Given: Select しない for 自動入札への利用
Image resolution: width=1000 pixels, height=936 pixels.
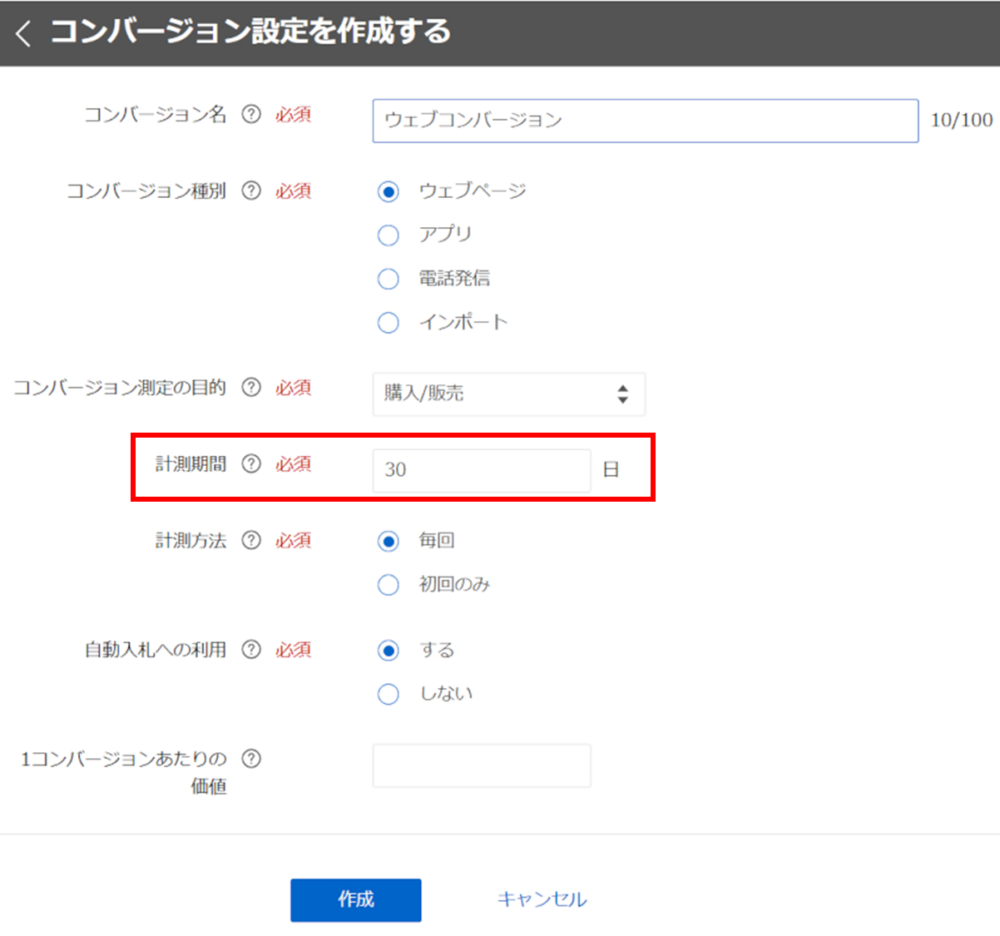Looking at the screenshot, I should (x=388, y=694).
